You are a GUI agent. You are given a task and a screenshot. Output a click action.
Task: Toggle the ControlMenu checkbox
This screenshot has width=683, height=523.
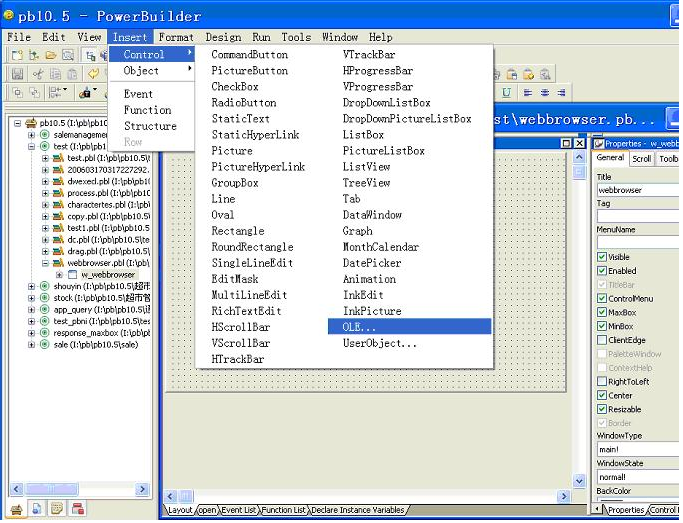click(x=602, y=299)
